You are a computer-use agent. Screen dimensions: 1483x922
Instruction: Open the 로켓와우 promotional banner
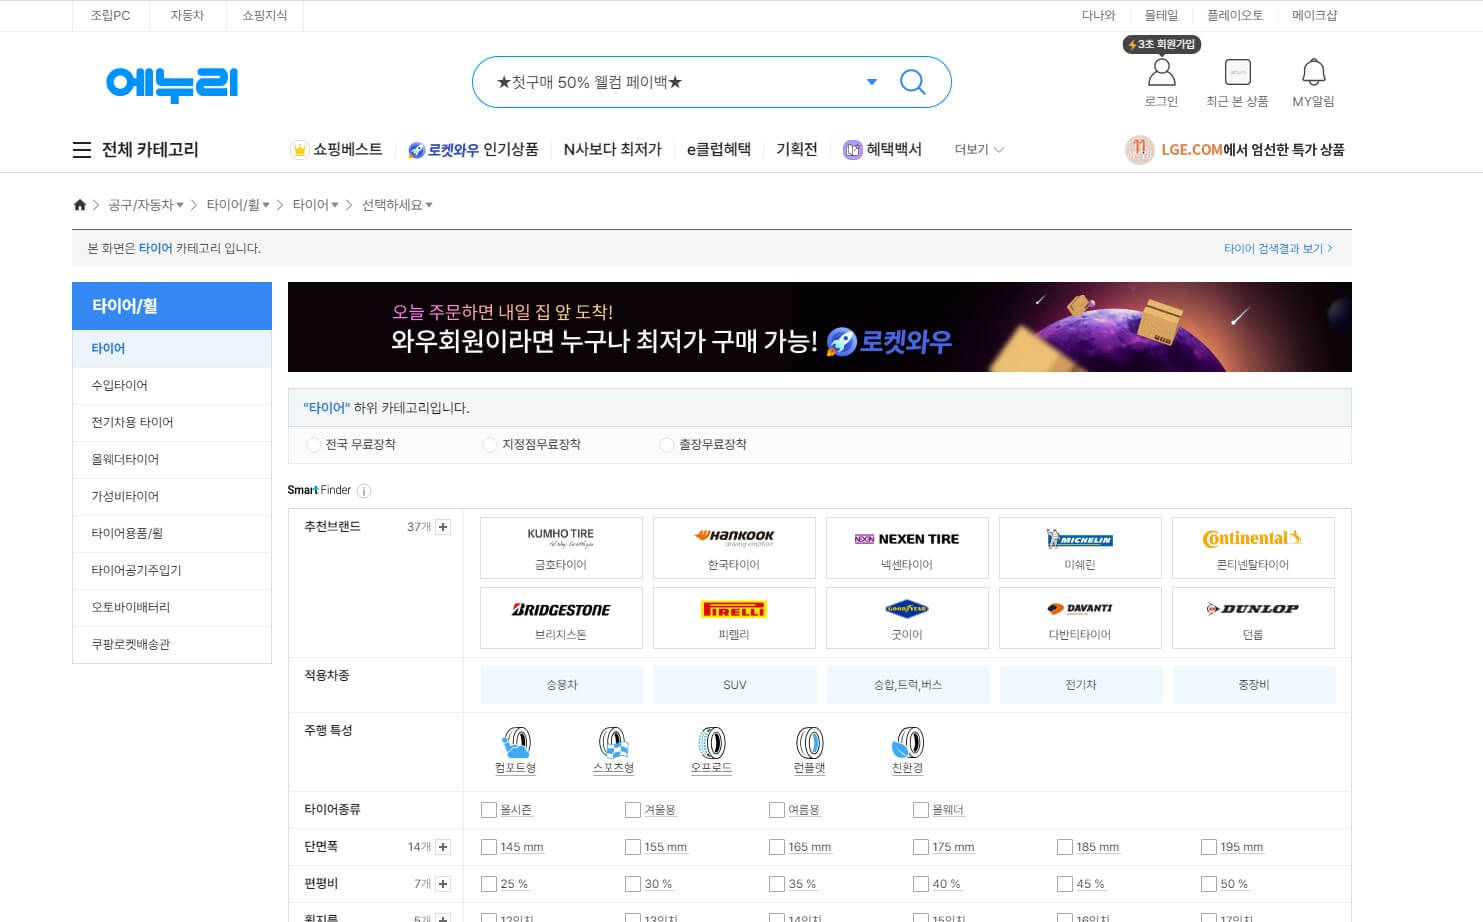pos(820,327)
